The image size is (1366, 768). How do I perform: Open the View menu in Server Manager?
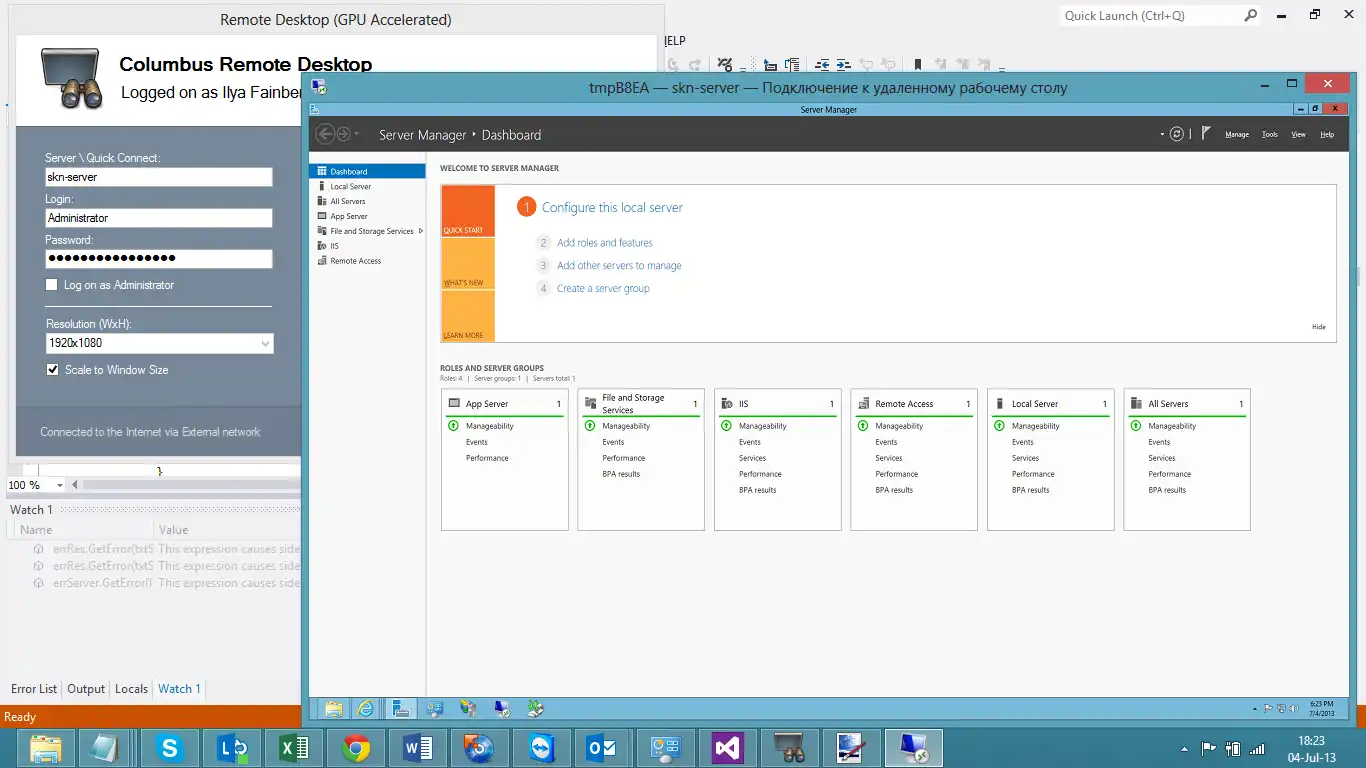(x=1298, y=134)
